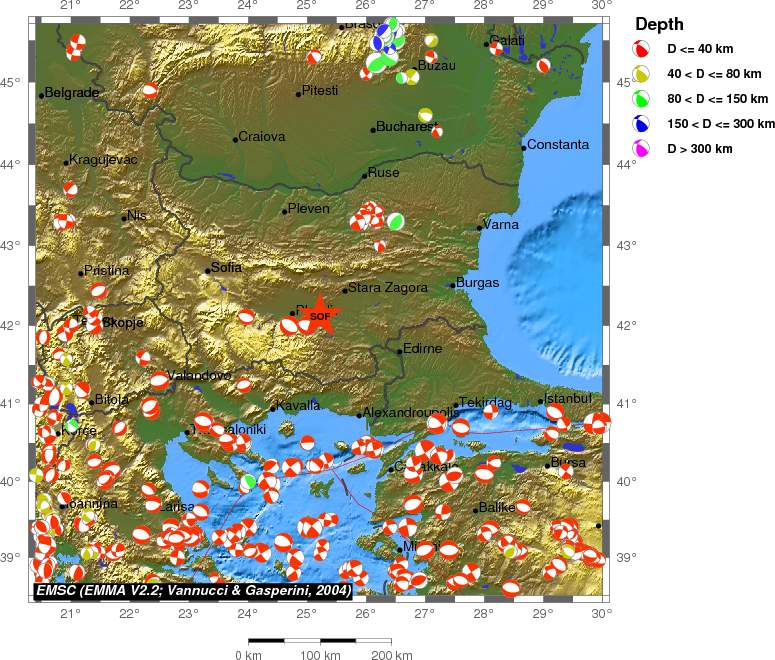Select the yellow beachball above Bucharest
The height and width of the screenshot is (660, 775).
[x=425, y=115]
